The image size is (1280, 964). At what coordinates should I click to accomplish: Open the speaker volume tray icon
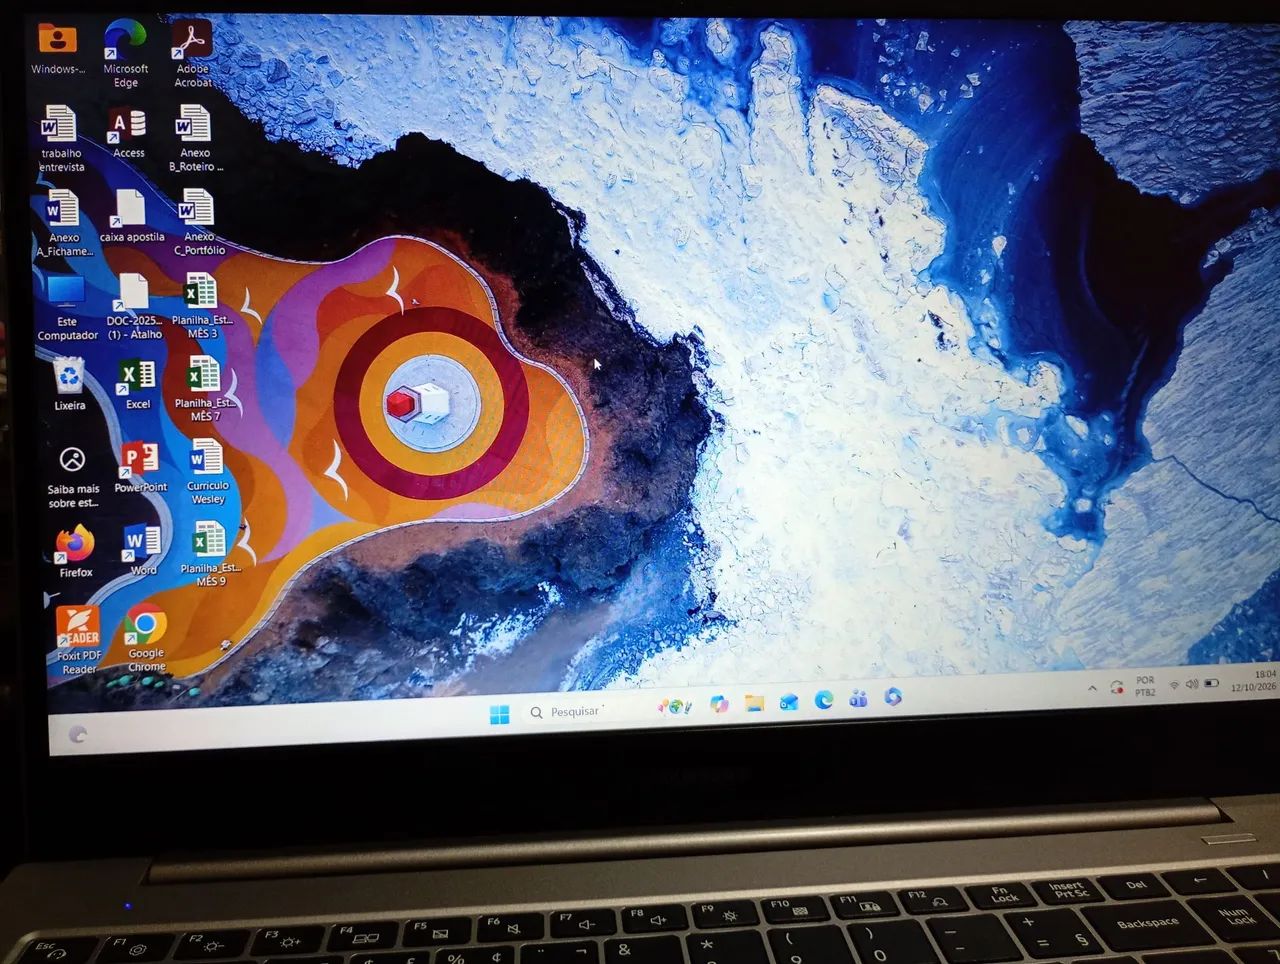(1191, 684)
